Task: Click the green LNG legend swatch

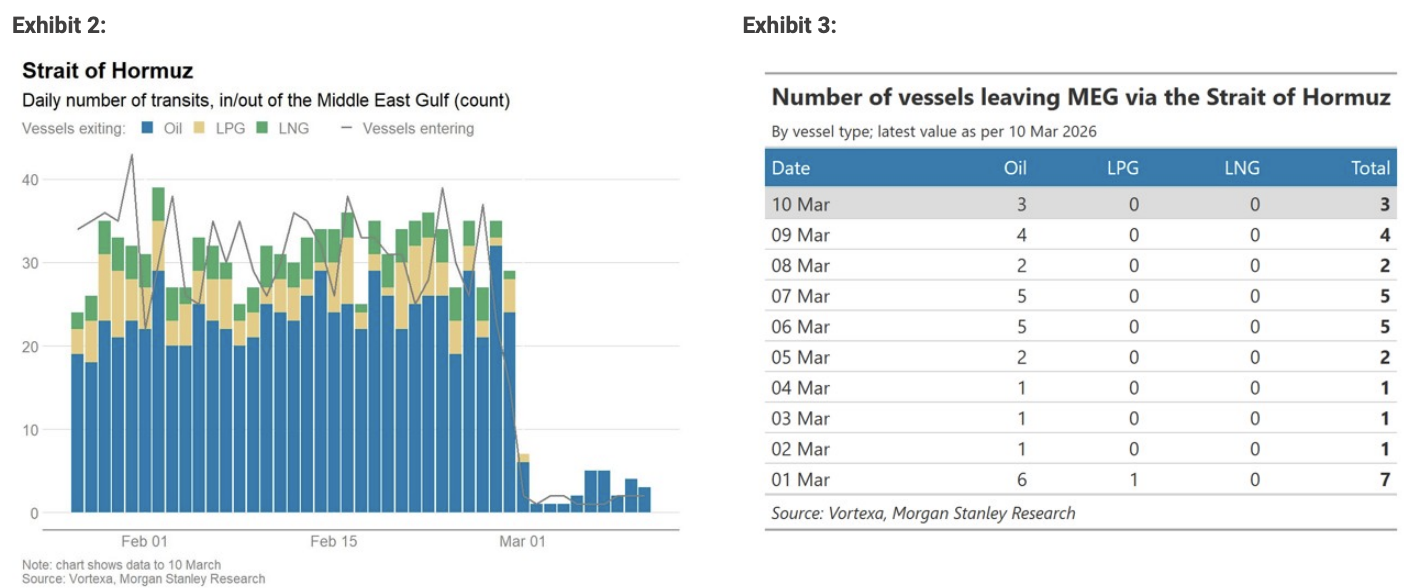Action: click(x=264, y=129)
